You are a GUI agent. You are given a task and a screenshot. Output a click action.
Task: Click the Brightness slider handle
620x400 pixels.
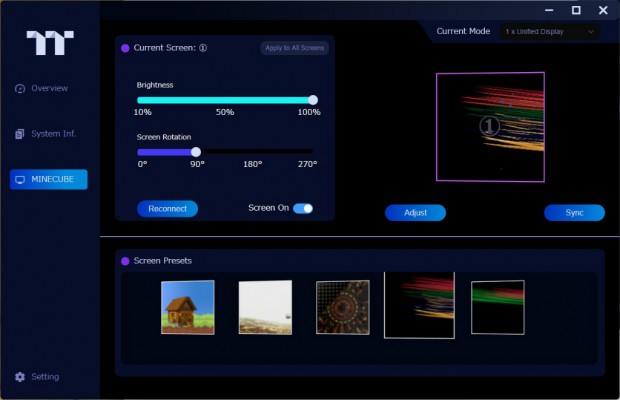[313, 100]
